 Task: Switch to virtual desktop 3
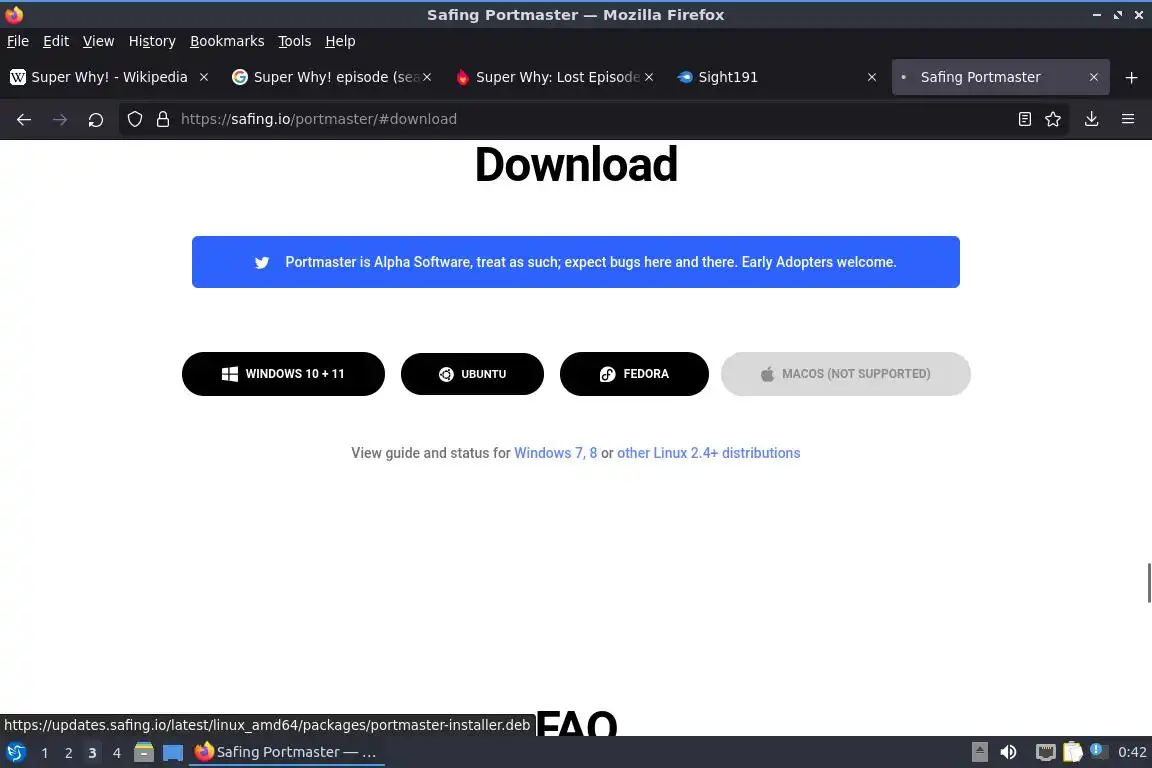pyautogui.click(x=92, y=753)
